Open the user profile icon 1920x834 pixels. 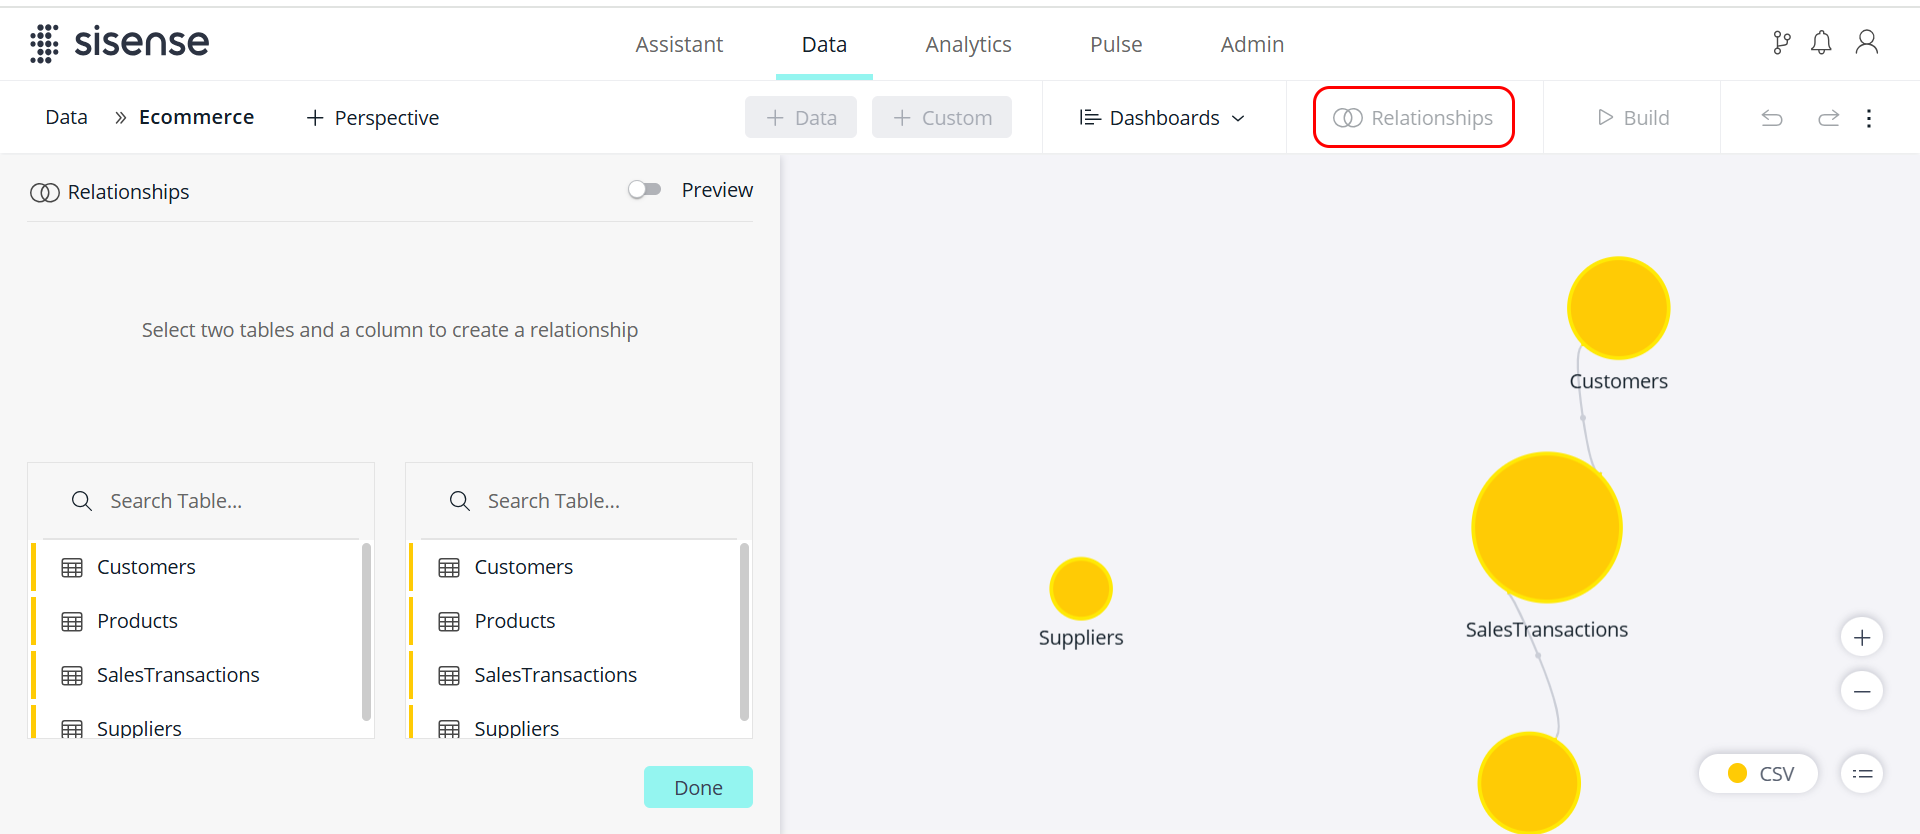click(x=1866, y=43)
